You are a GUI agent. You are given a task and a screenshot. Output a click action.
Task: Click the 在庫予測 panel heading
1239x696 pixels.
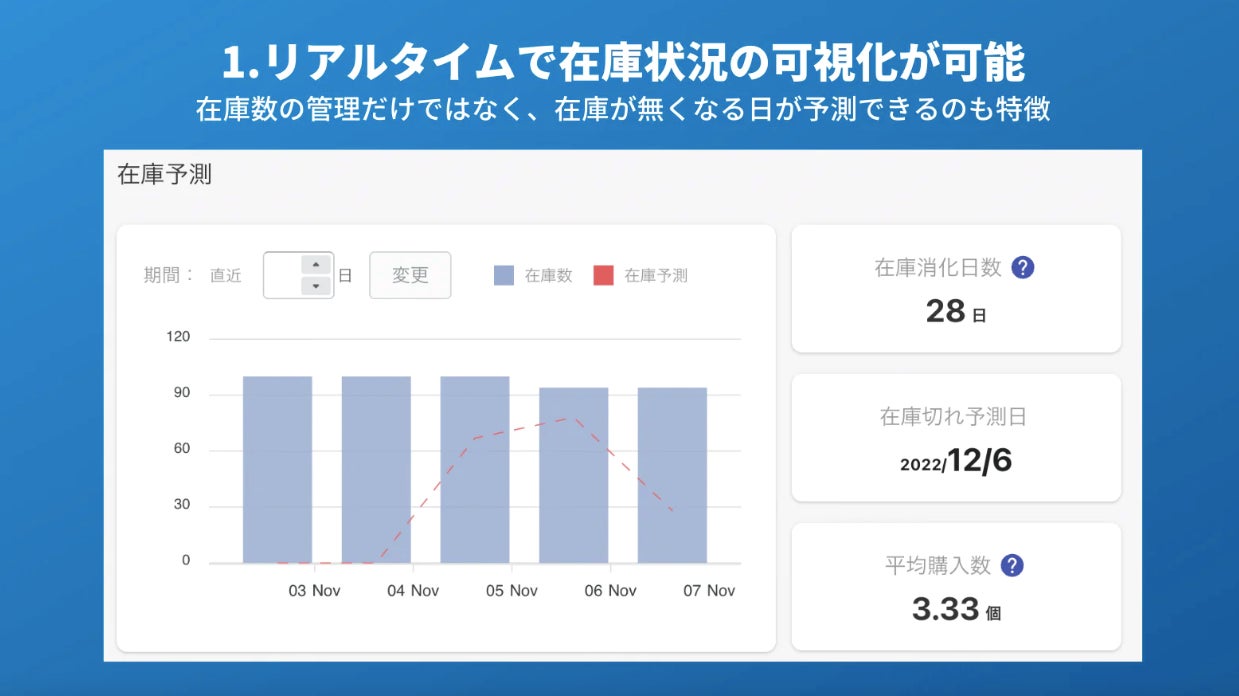click(x=164, y=175)
